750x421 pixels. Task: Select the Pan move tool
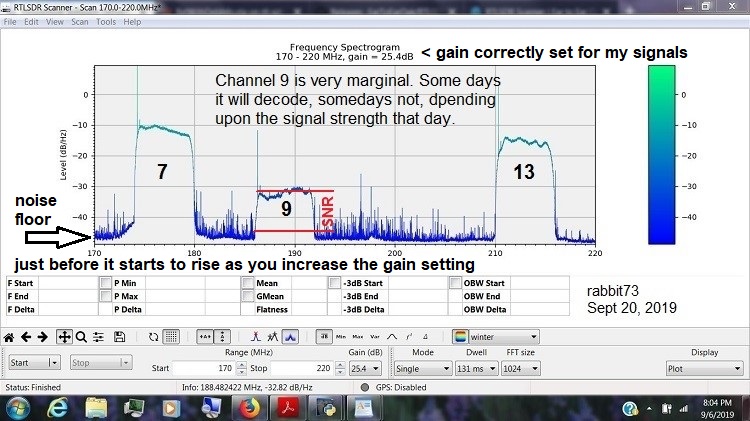(66, 336)
